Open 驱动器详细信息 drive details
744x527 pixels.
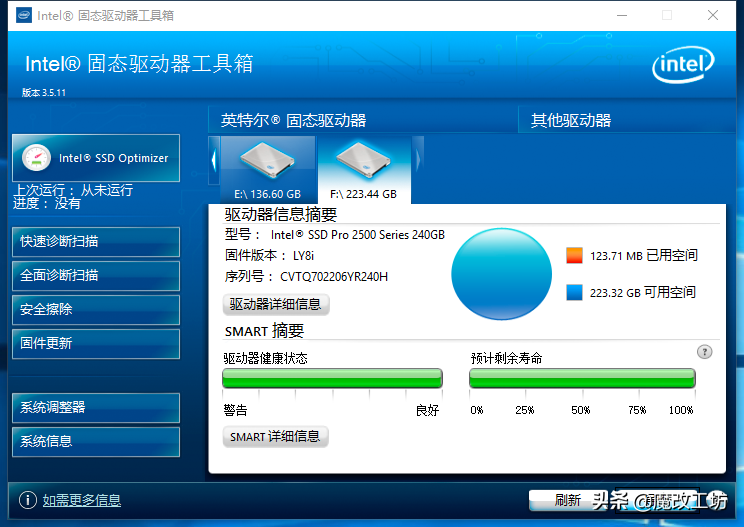276,304
